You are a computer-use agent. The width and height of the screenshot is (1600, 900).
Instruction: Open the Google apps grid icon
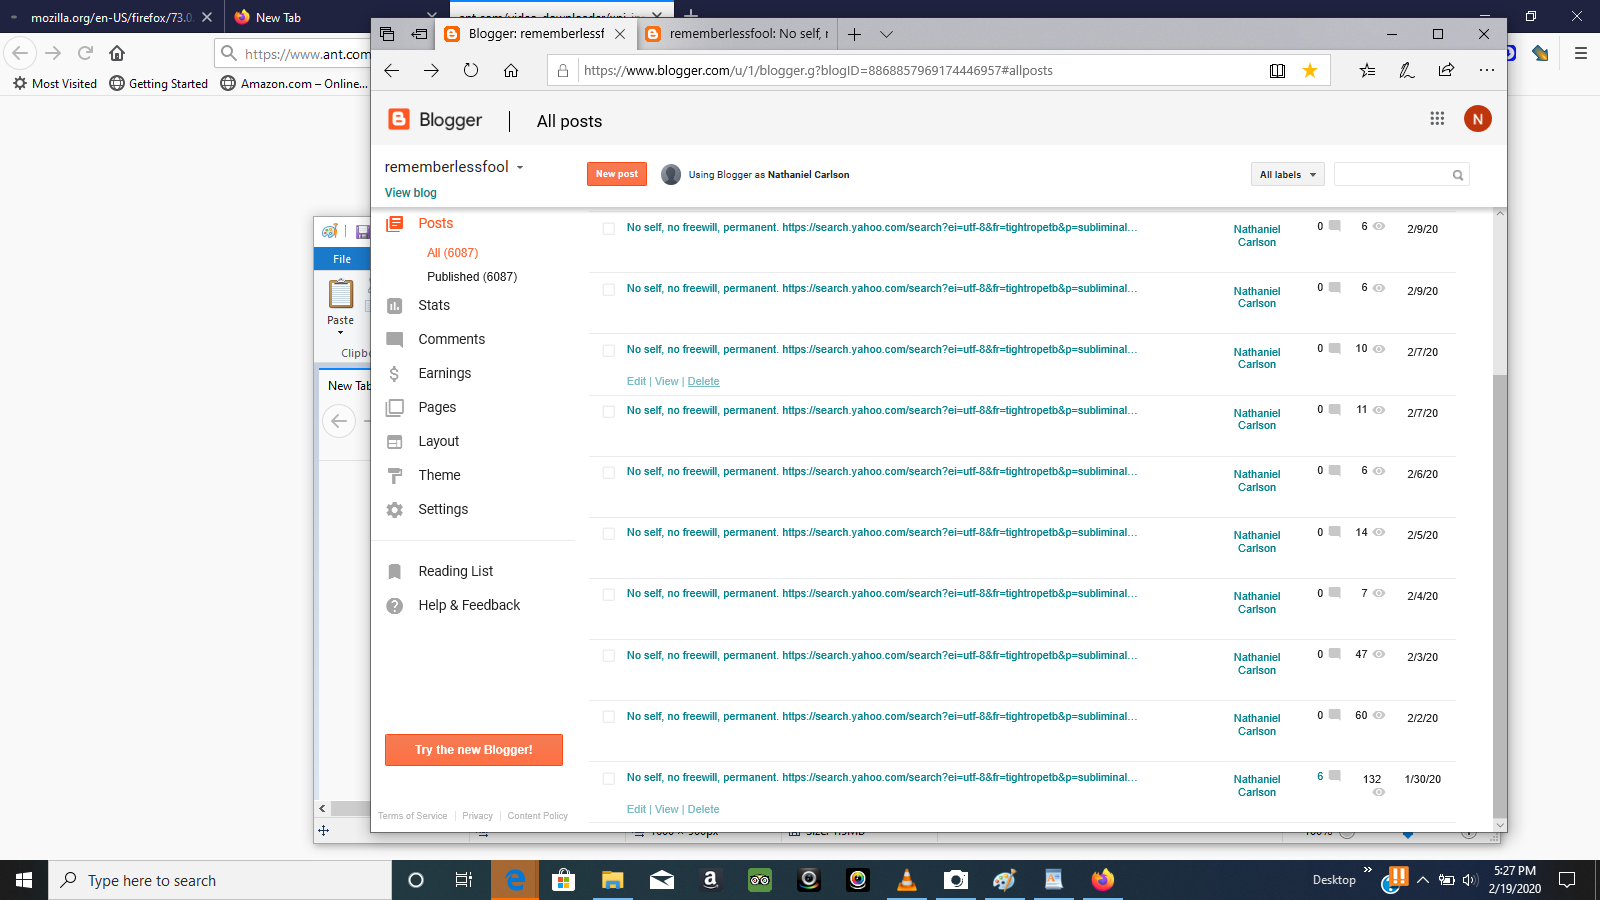1437,118
